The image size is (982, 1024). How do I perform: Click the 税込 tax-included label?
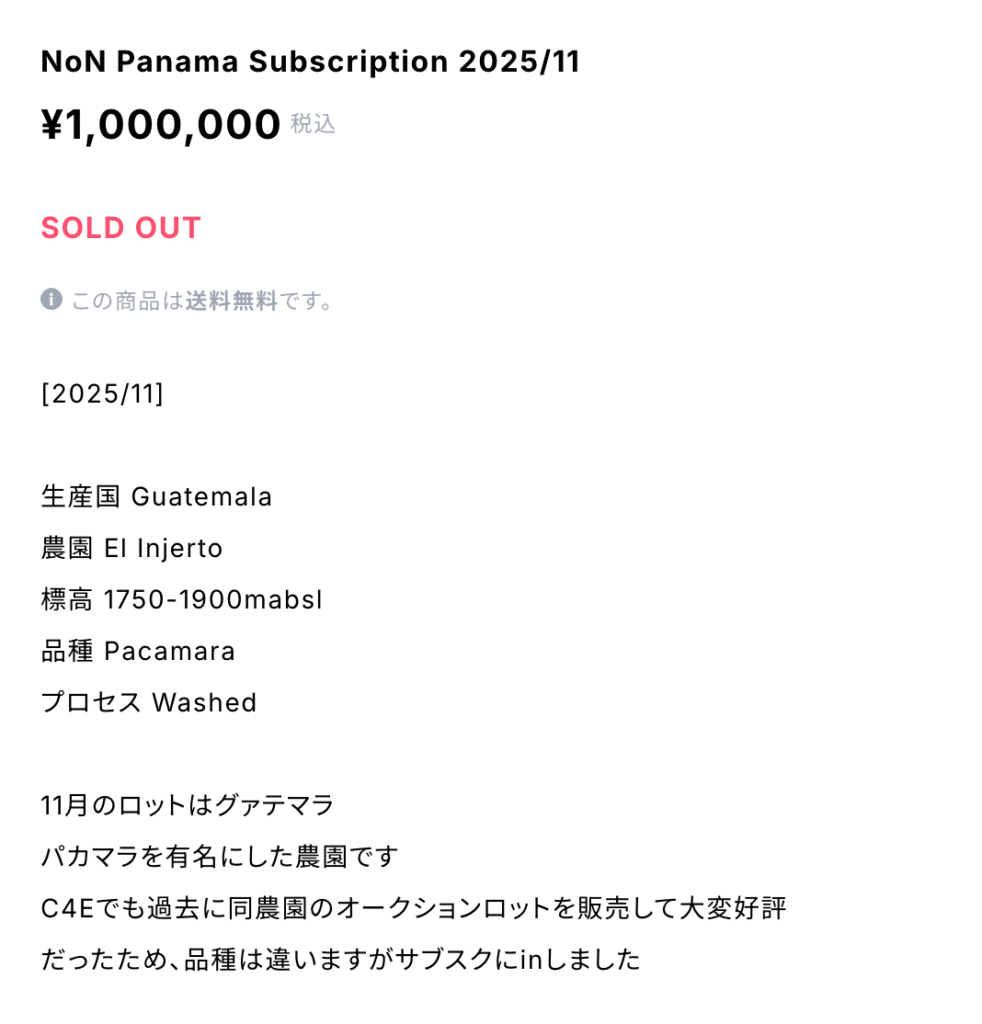[x=313, y=124]
